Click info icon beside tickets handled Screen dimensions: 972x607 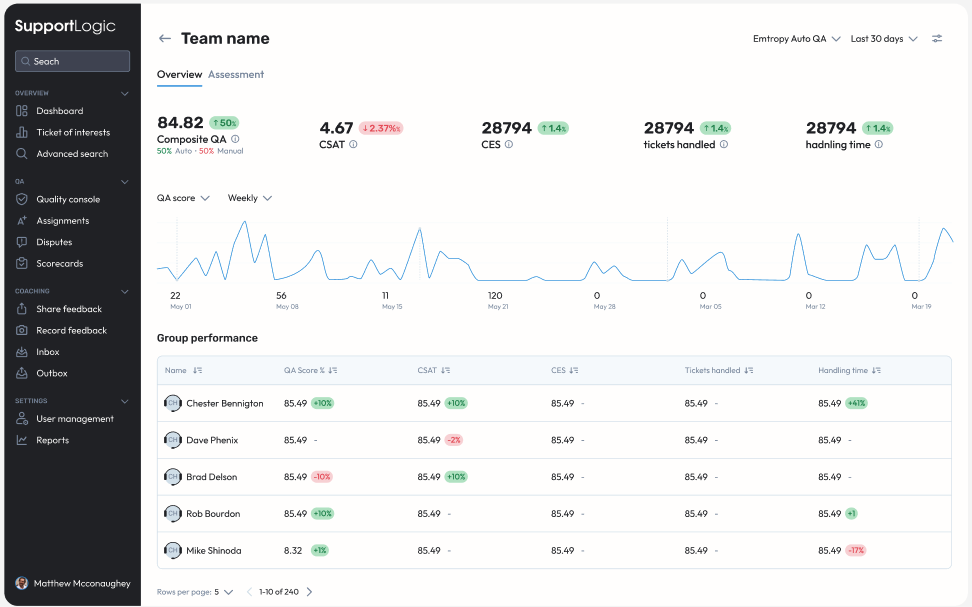coord(723,144)
